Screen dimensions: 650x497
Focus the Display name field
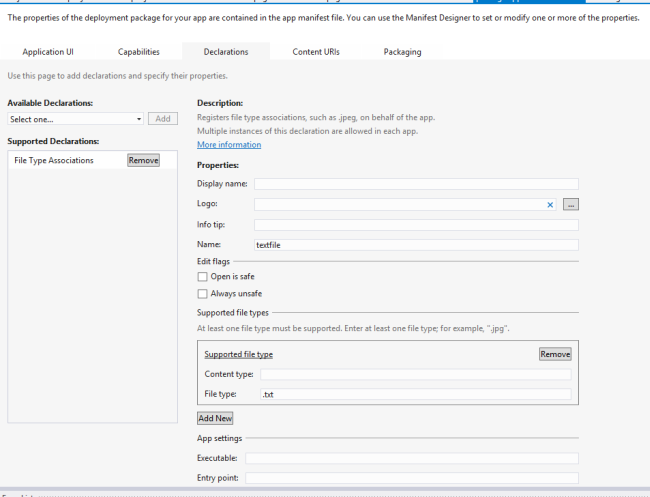pos(416,184)
